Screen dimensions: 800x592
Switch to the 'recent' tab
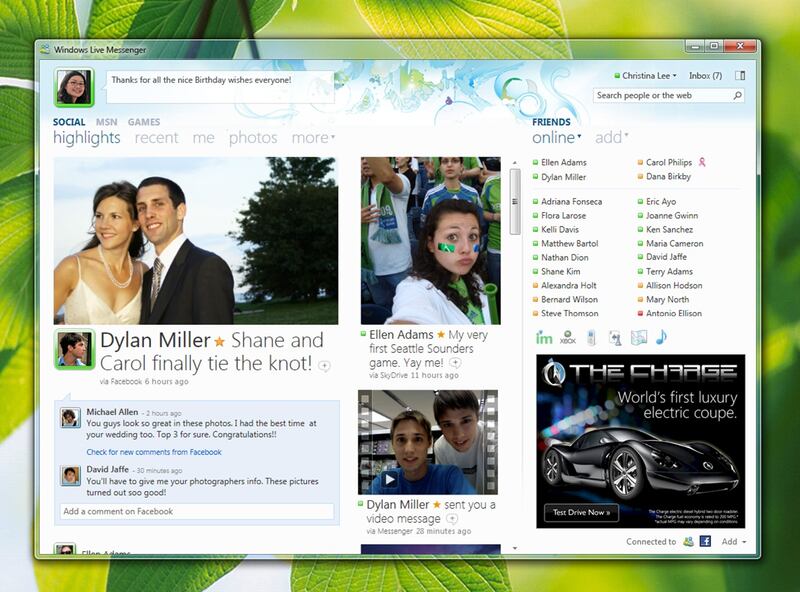coord(156,138)
